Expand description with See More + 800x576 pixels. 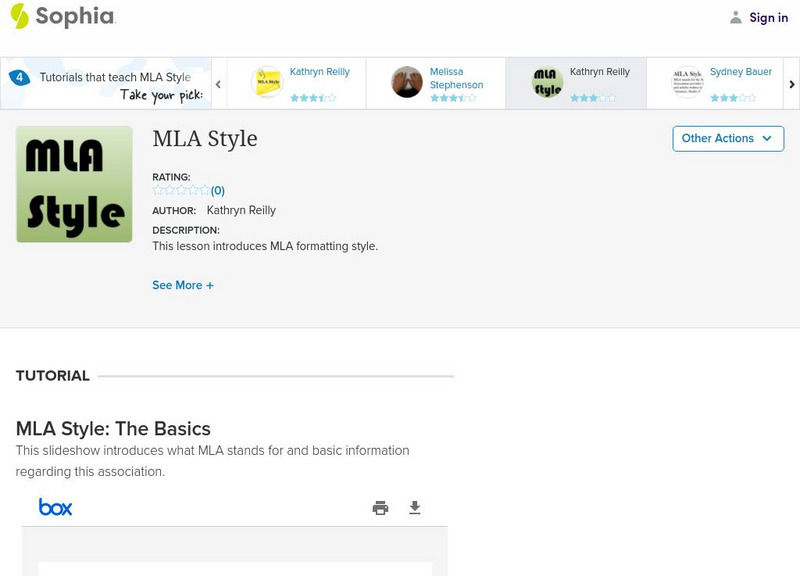point(183,285)
